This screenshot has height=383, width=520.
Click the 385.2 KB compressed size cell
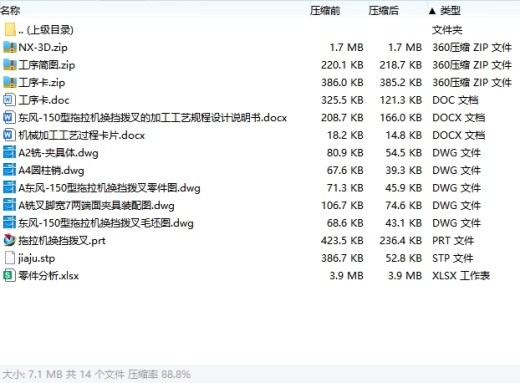[x=401, y=82]
